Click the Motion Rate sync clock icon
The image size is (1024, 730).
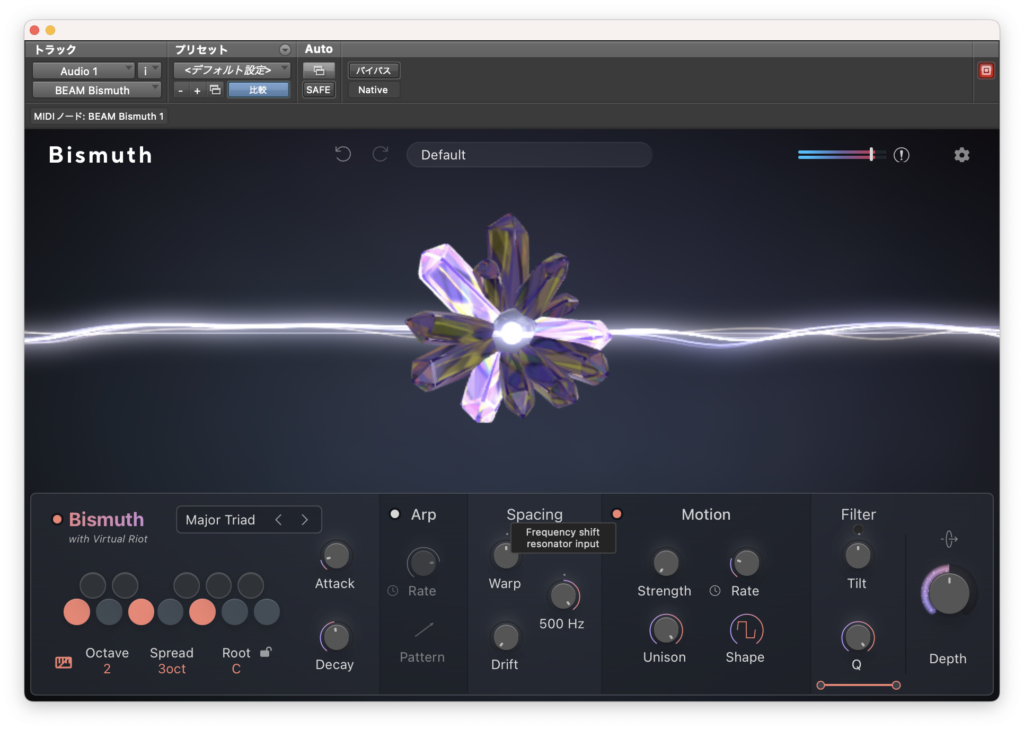click(x=715, y=590)
